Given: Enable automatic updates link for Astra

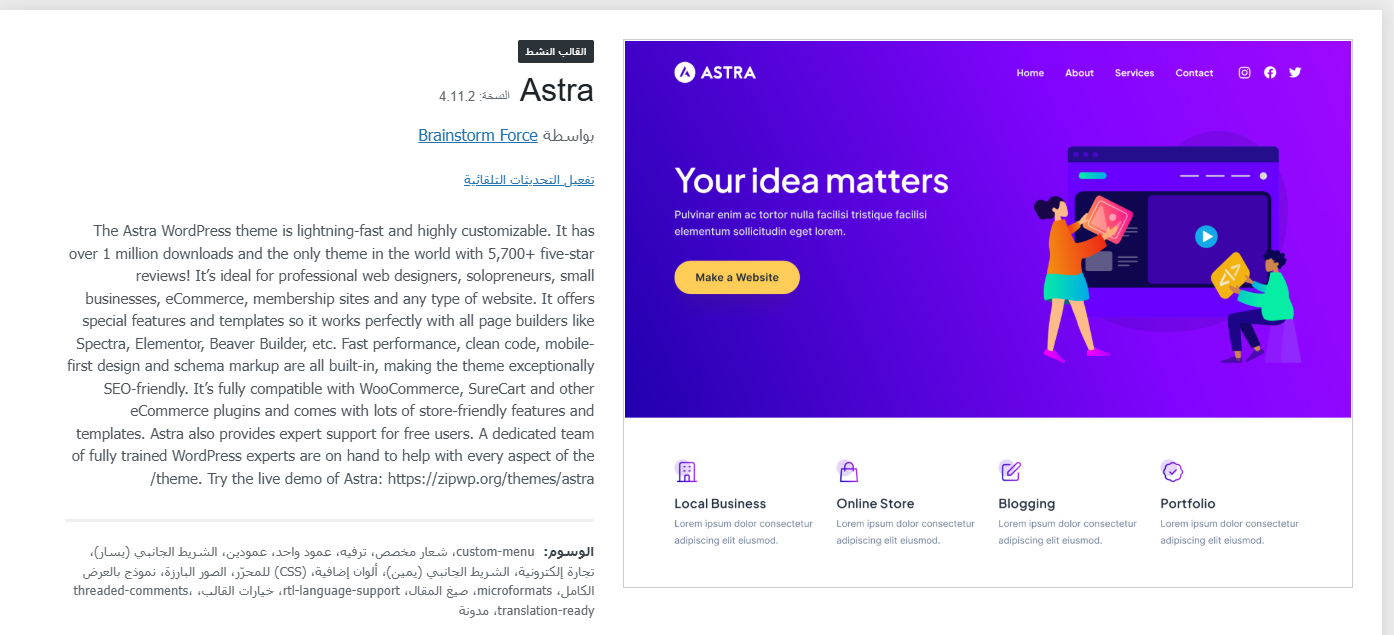Looking at the screenshot, I should click(x=529, y=180).
